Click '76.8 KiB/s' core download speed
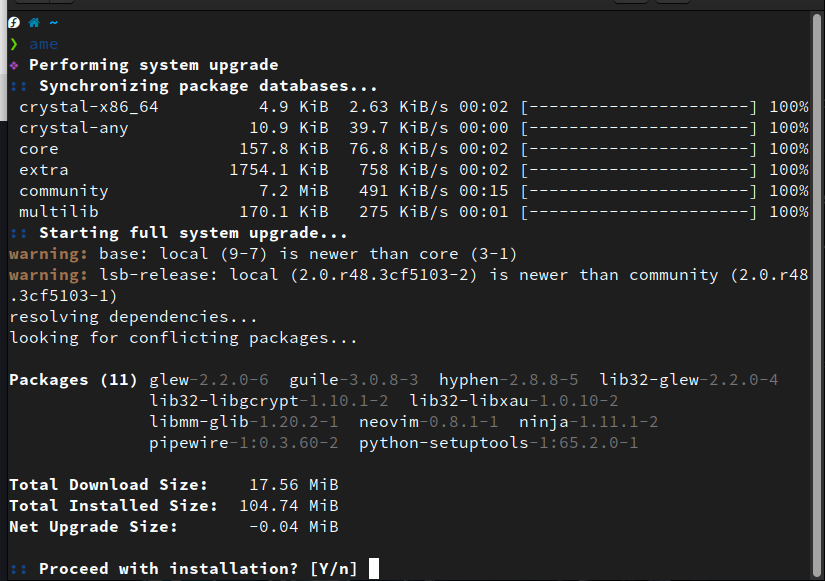The width and height of the screenshot is (825, 581). (398, 149)
